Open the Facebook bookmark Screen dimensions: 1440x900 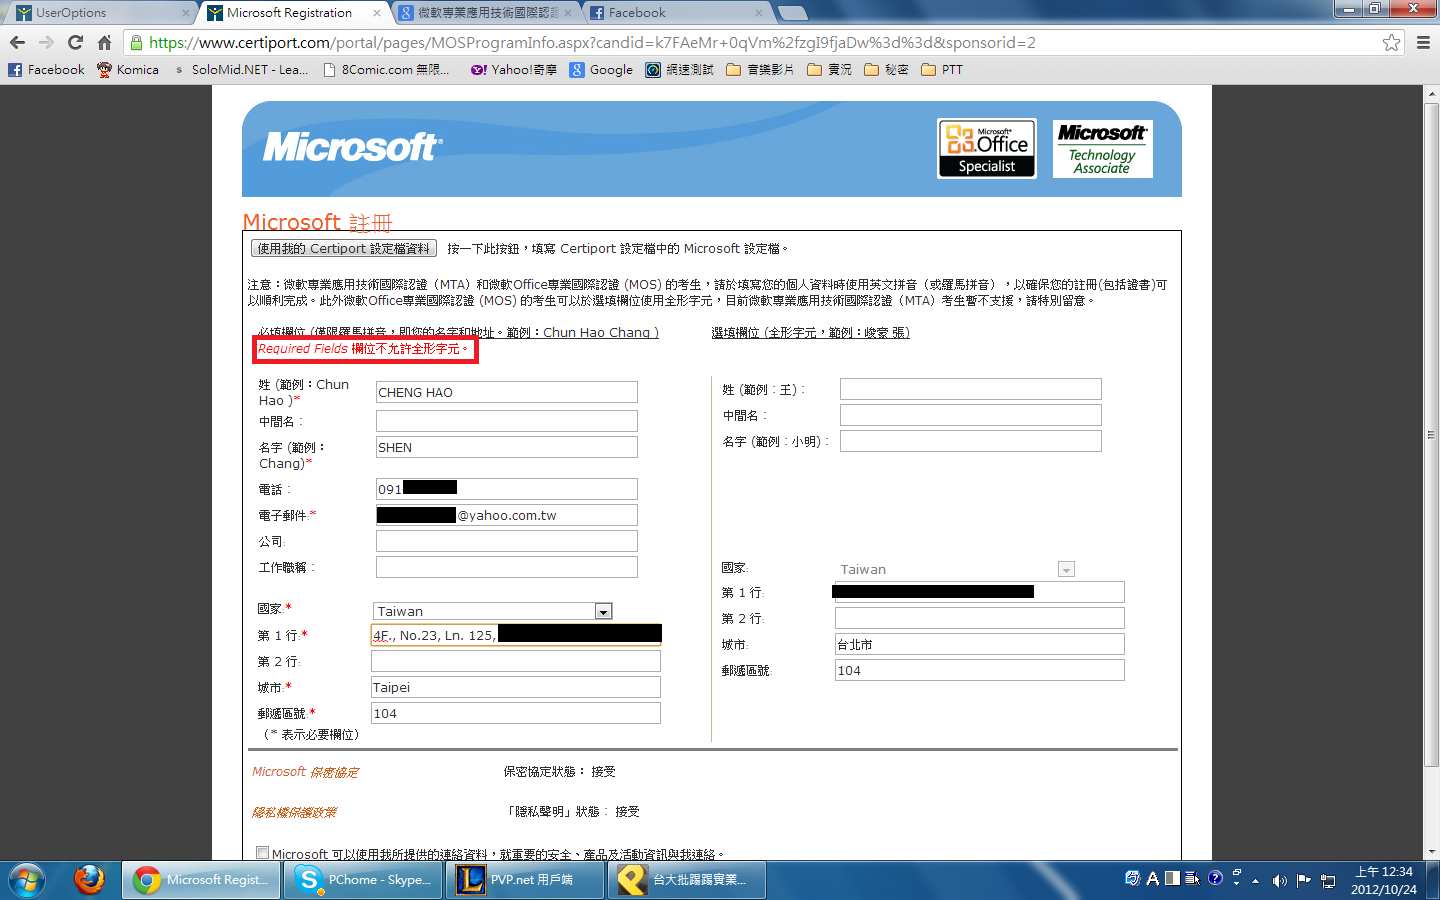[x=46, y=69]
